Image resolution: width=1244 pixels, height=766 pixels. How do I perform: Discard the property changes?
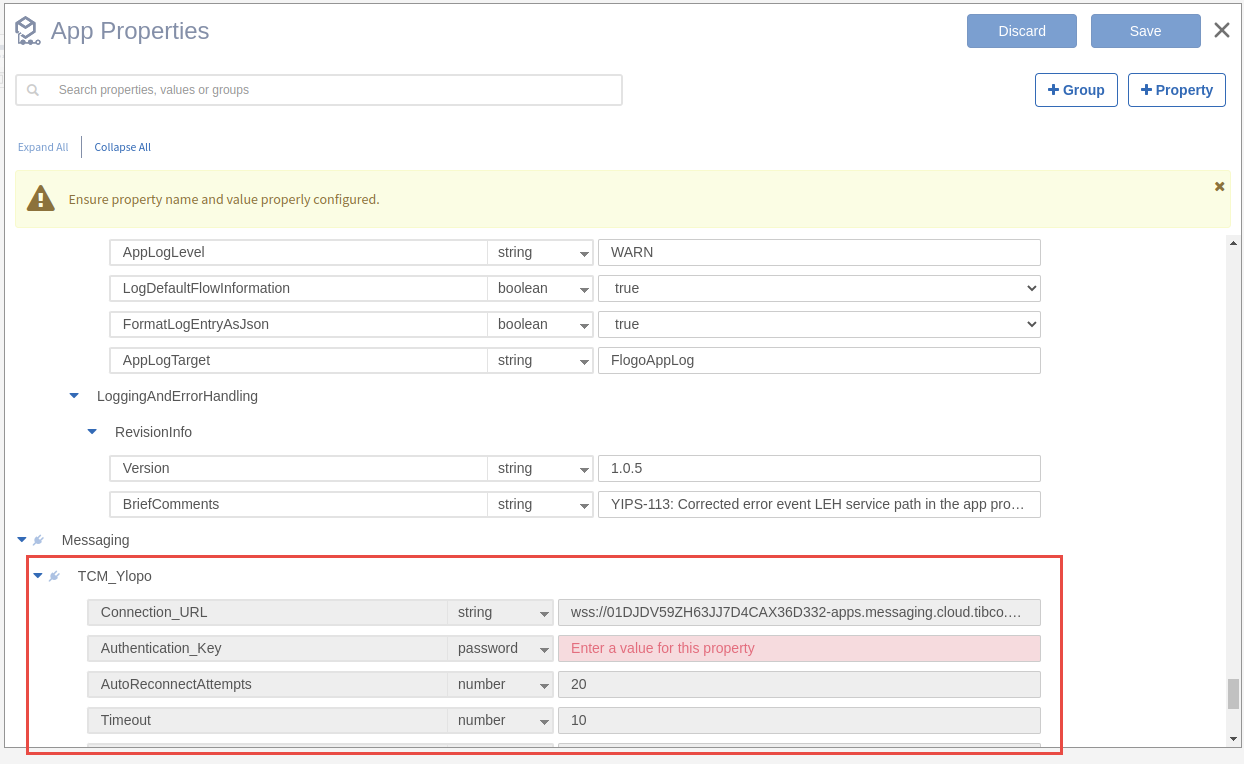click(x=1022, y=31)
